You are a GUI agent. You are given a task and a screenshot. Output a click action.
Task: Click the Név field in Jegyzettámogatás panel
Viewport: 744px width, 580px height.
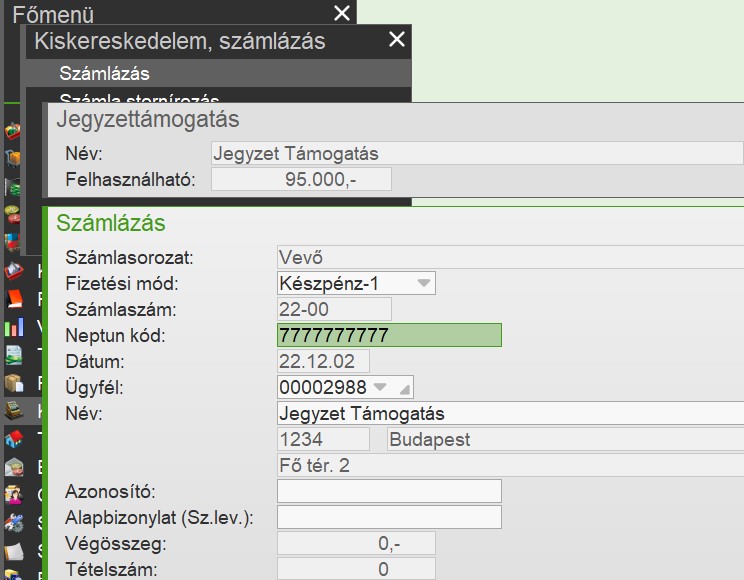tap(477, 153)
